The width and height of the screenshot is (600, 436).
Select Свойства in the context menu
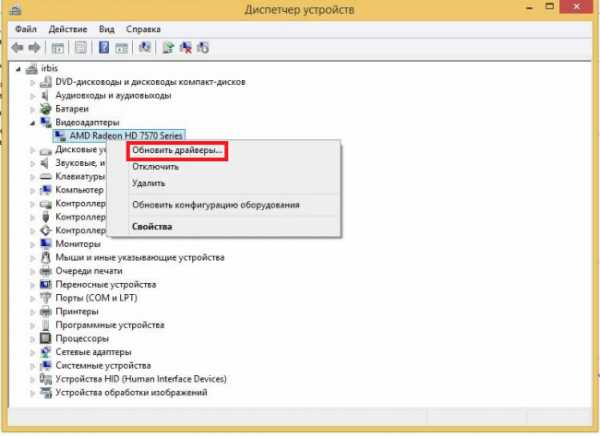point(152,226)
